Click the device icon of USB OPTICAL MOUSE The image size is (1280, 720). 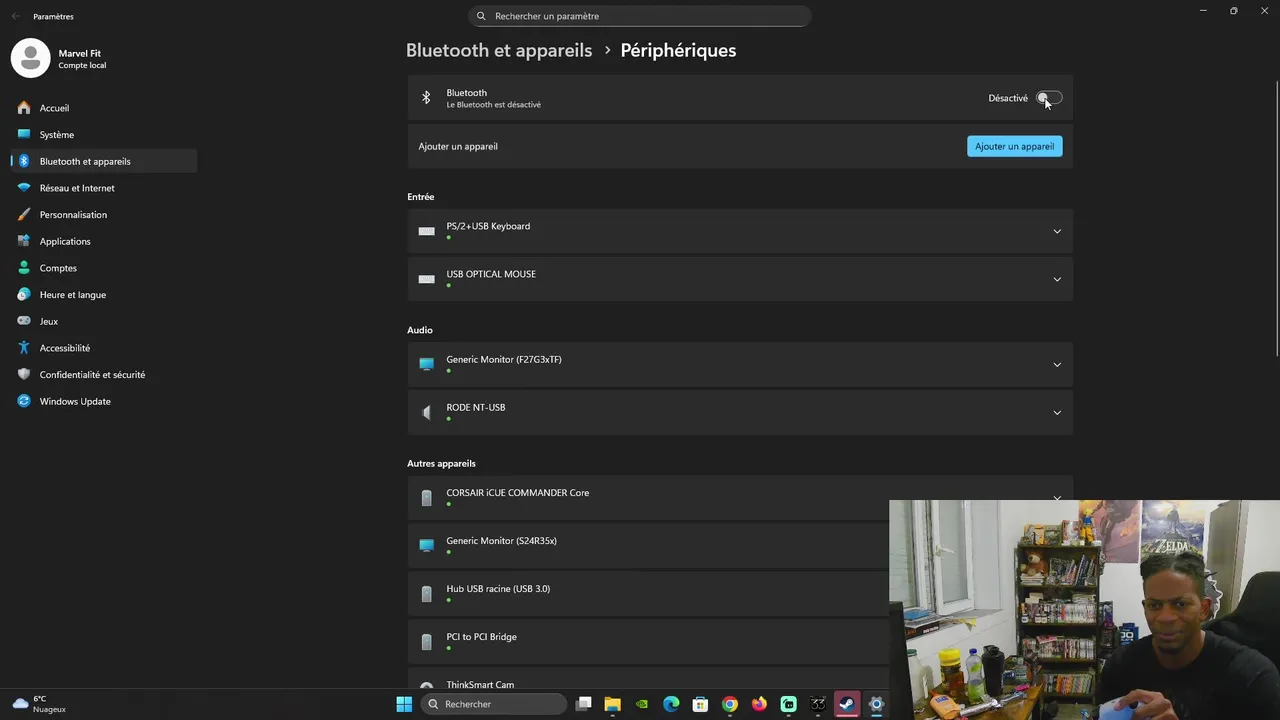click(426, 279)
